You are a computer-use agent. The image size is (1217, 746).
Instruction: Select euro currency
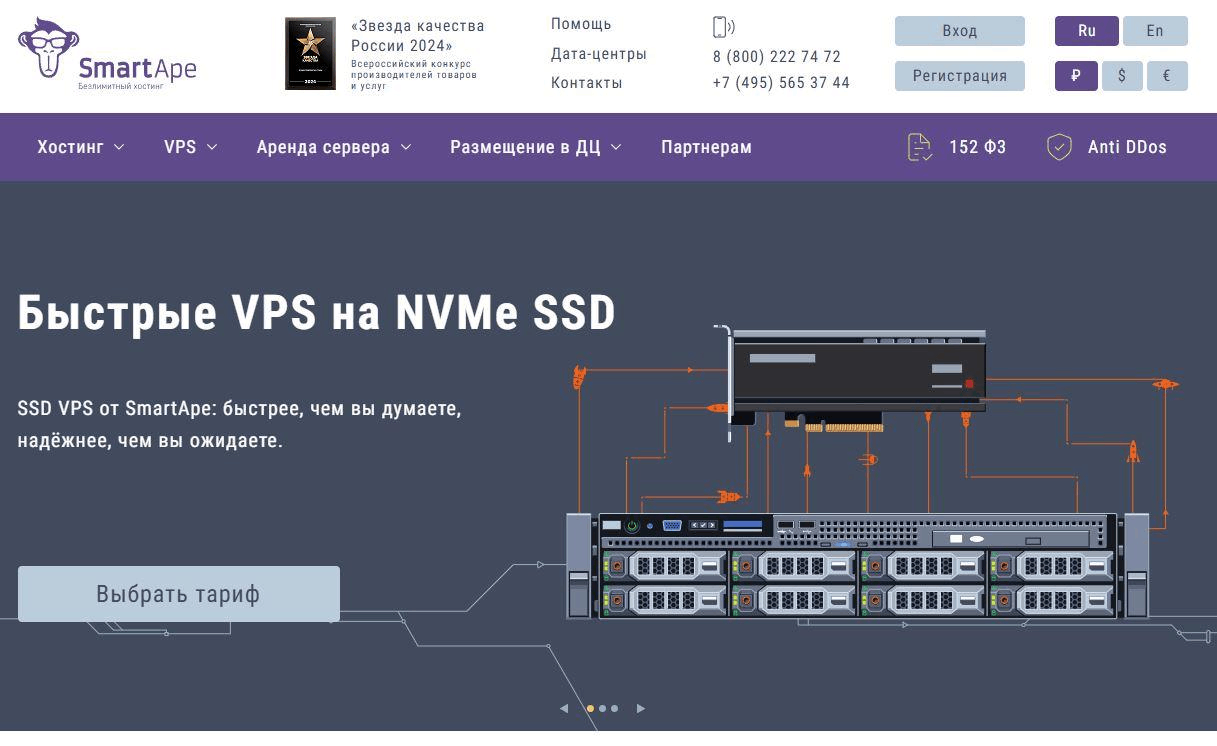pos(1167,76)
